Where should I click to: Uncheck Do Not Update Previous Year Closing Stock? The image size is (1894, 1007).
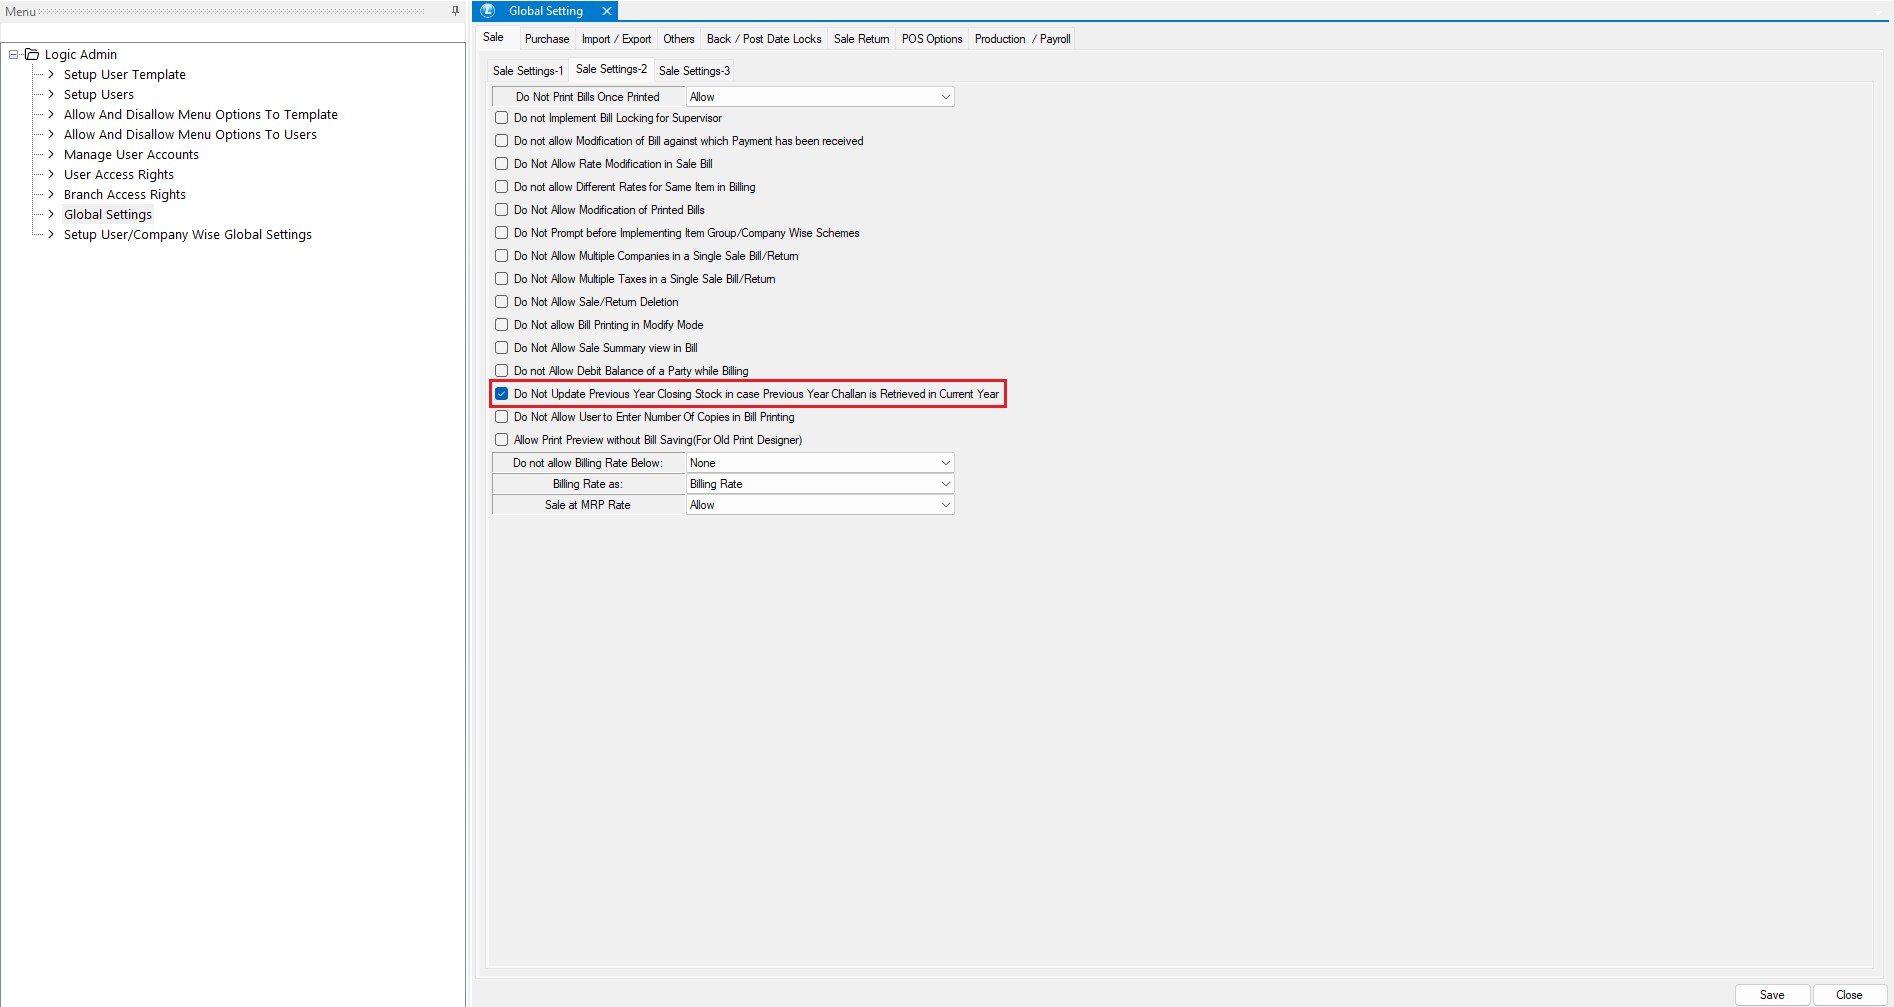(502, 394)
